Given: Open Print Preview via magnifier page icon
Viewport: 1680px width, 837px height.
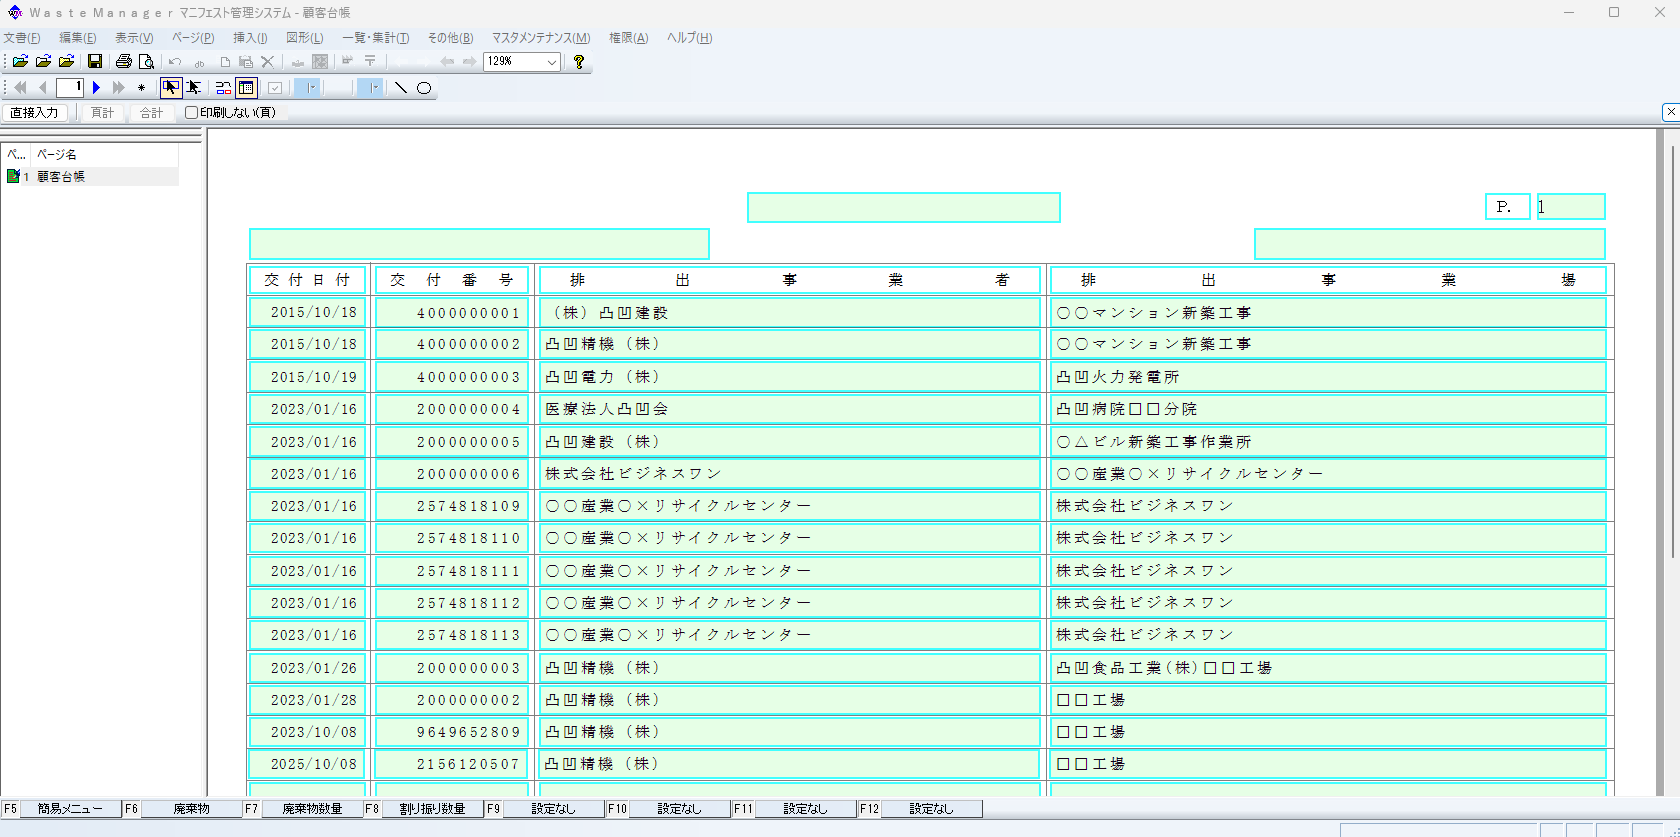Looking at the screenshot, I should (x=146, y=62).
